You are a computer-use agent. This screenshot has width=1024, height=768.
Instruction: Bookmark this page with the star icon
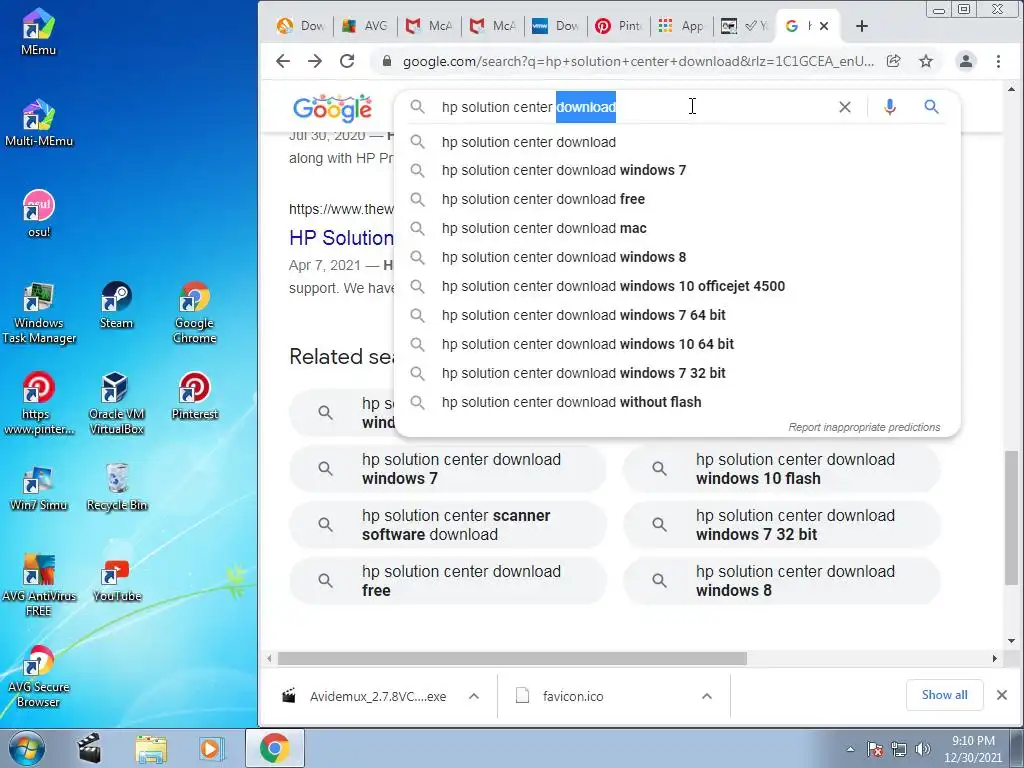point(925,61)
